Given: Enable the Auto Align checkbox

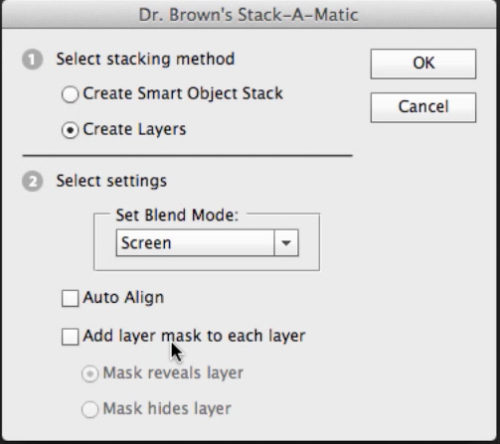Looking at the screenshot, I should tap(70, 298).
